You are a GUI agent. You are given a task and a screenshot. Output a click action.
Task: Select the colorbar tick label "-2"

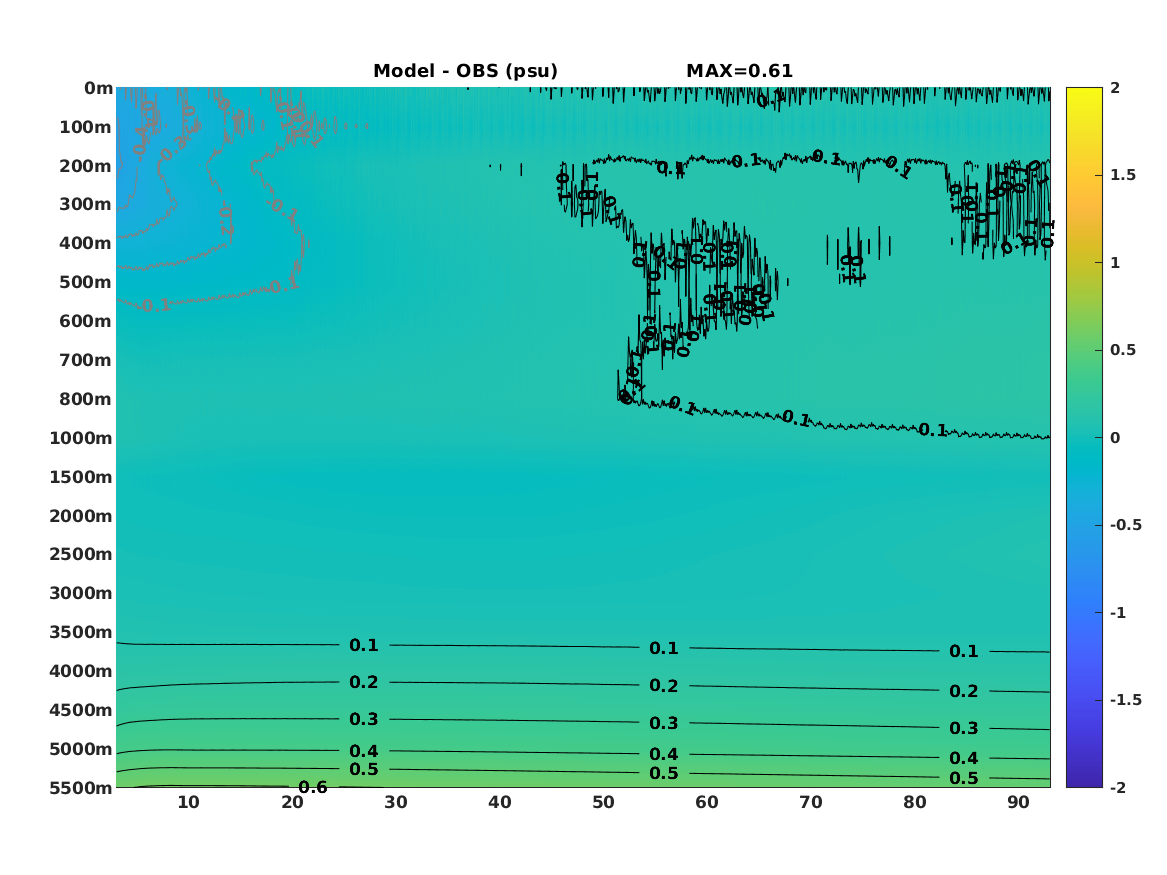point(1117,787)
